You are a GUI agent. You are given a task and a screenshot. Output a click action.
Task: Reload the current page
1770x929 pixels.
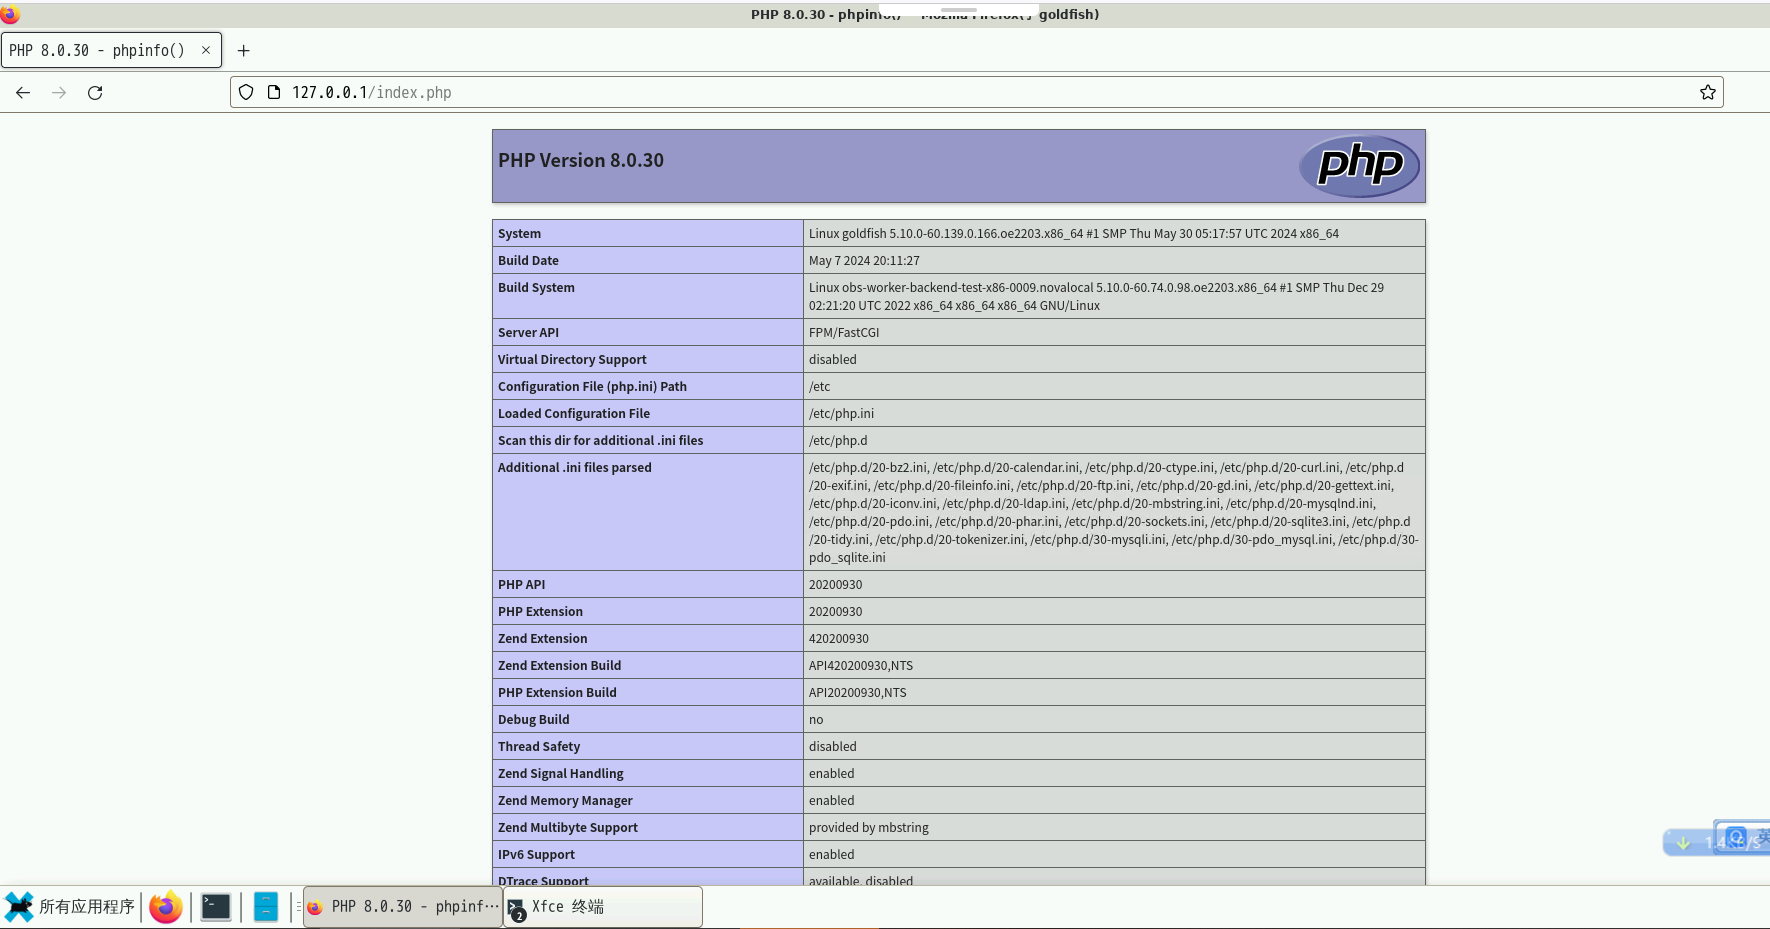coord(95,93)
